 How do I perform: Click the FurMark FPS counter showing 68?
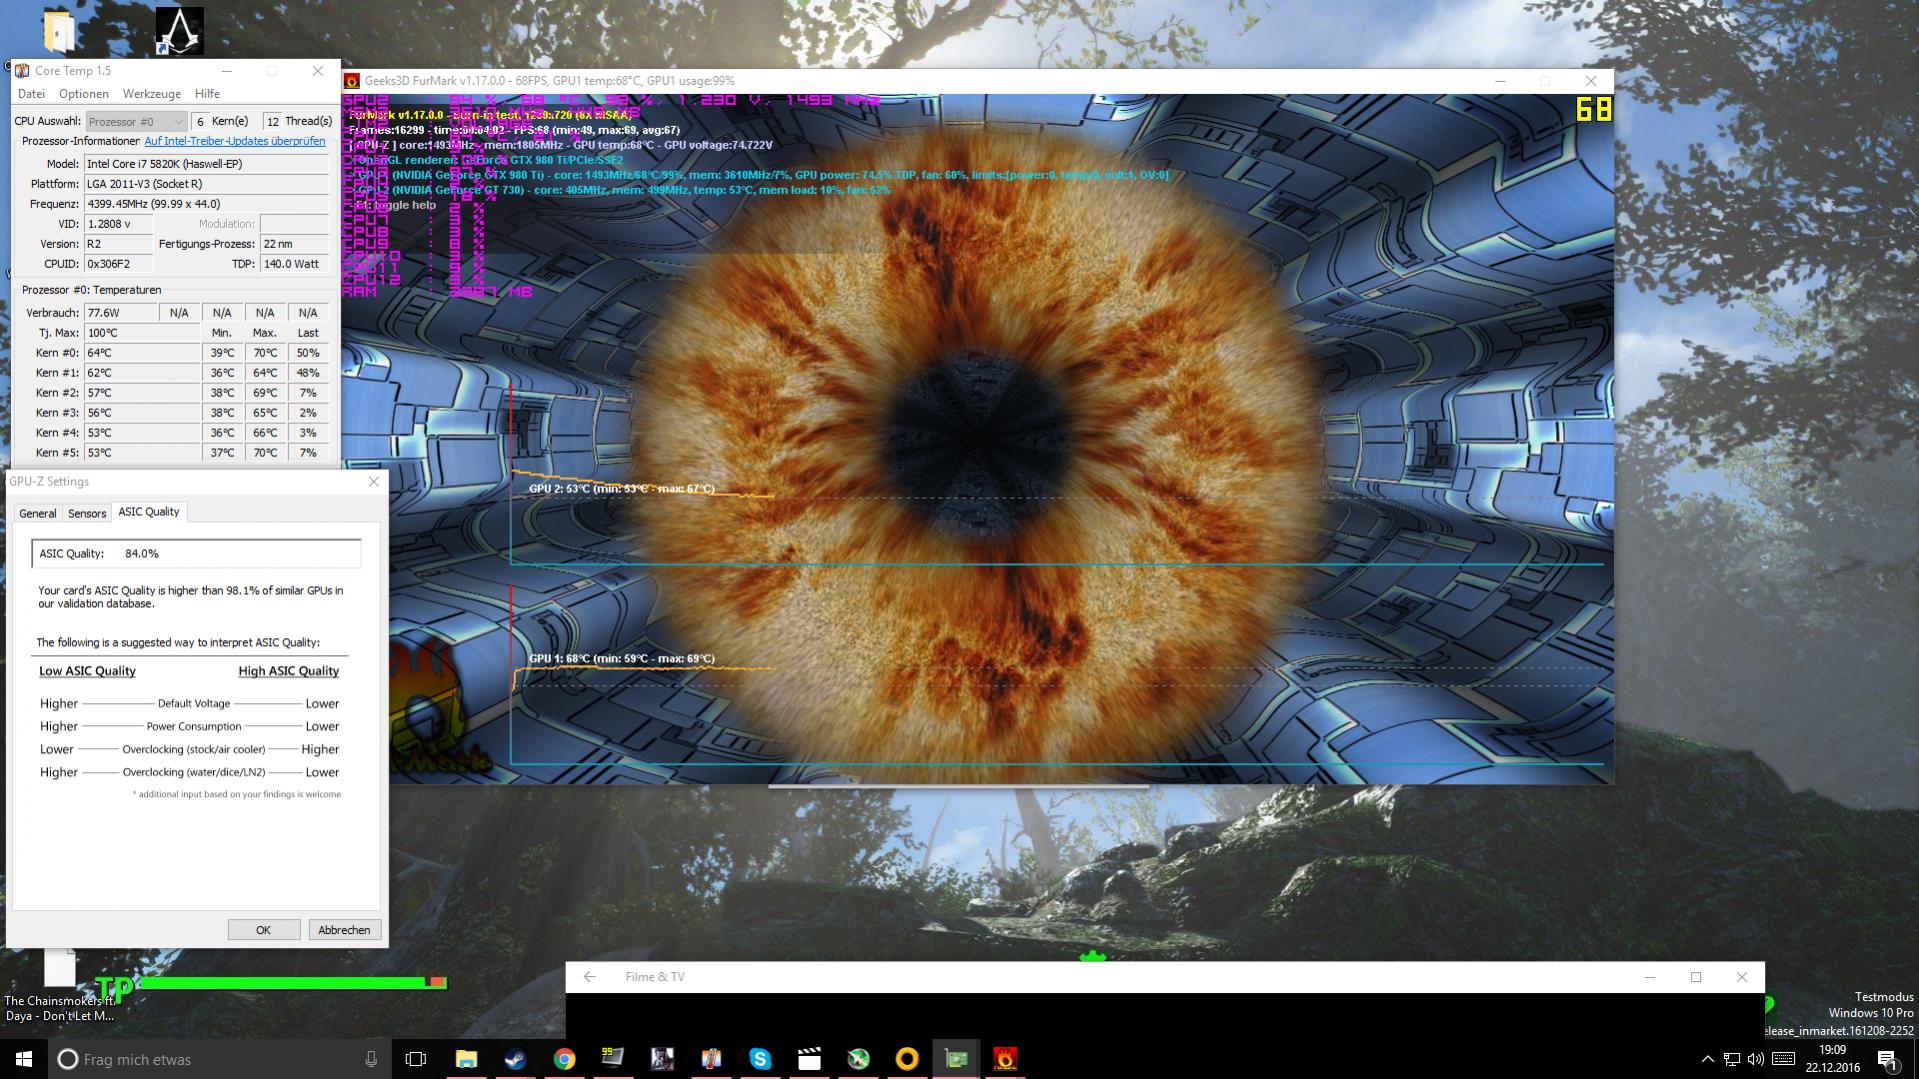(x=1594, y=109)
